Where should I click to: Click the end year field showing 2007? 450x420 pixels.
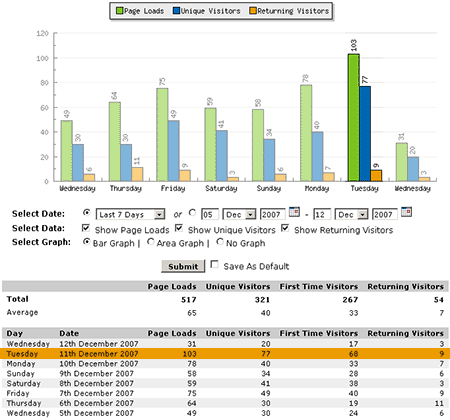tap(385, 214)
